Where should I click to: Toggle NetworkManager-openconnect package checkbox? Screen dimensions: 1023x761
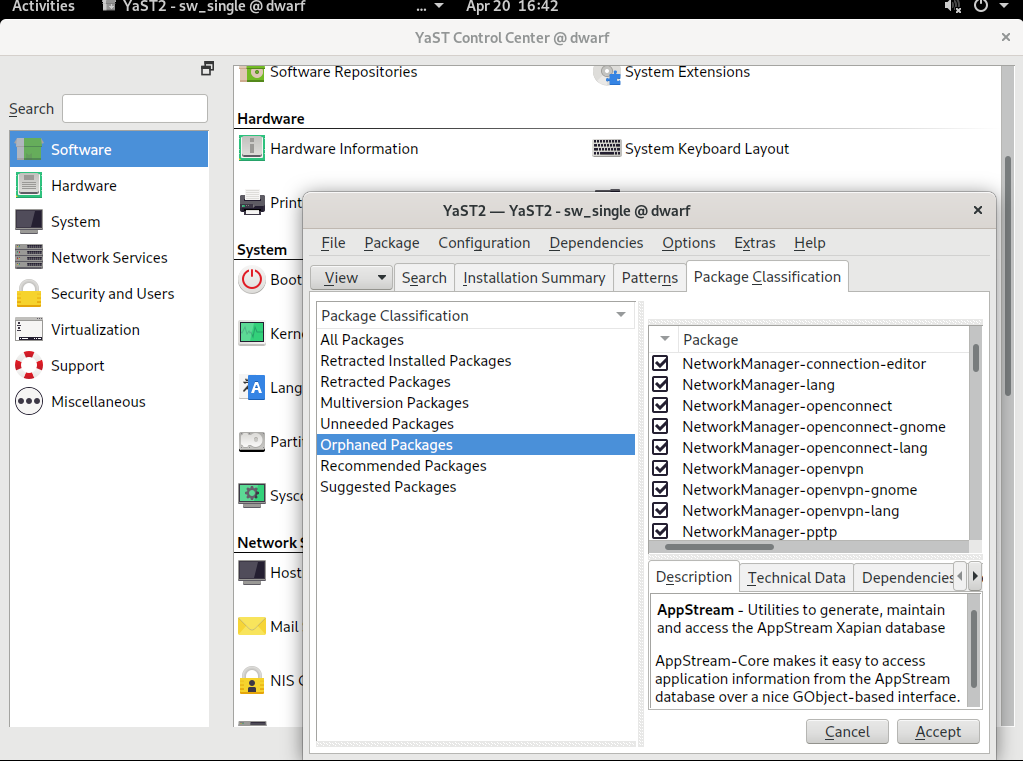(660, 405)
